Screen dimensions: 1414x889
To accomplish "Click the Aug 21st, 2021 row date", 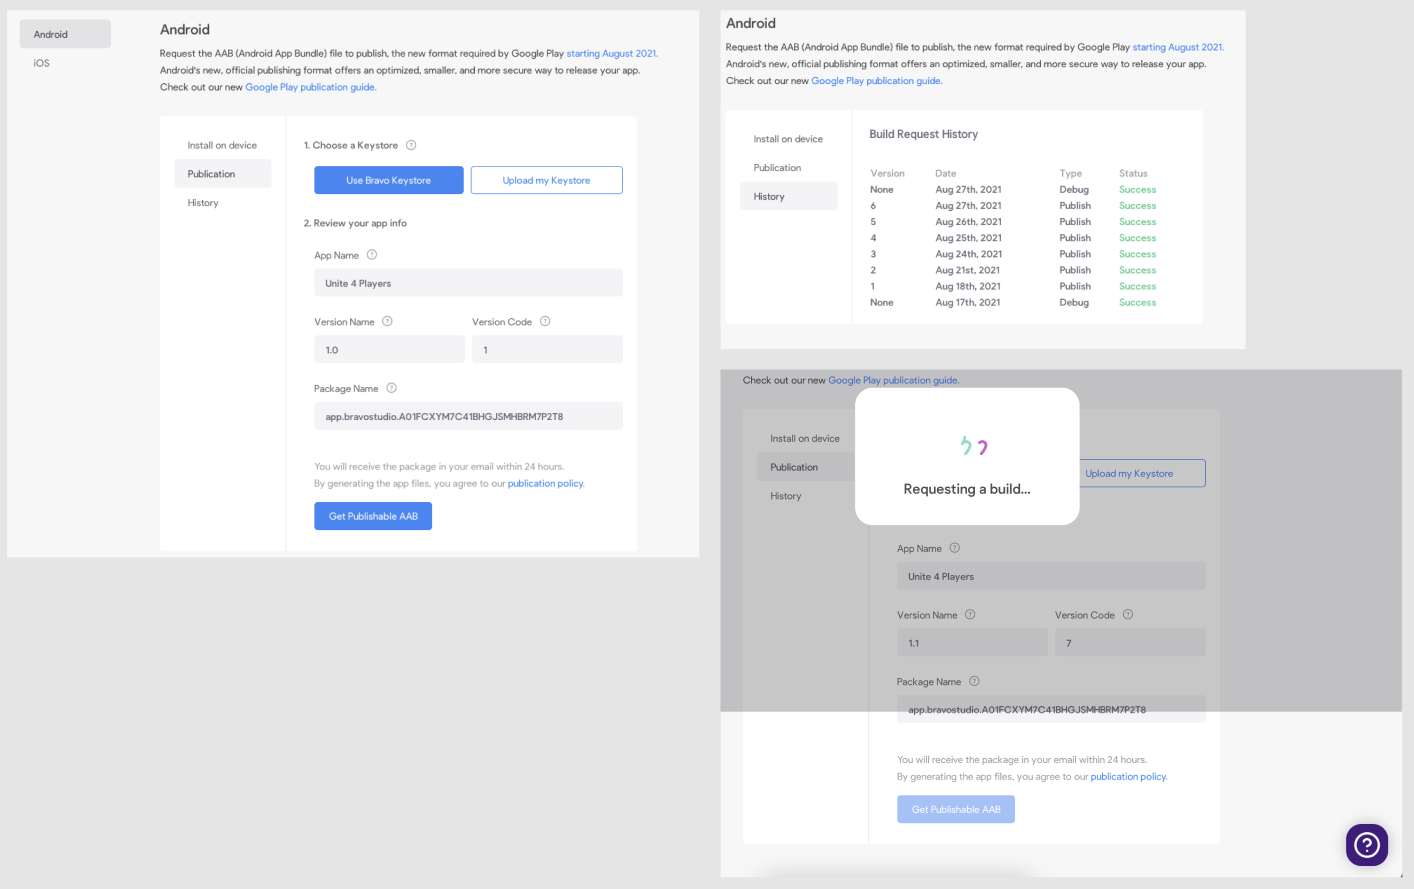I will [x=967, y=270].
